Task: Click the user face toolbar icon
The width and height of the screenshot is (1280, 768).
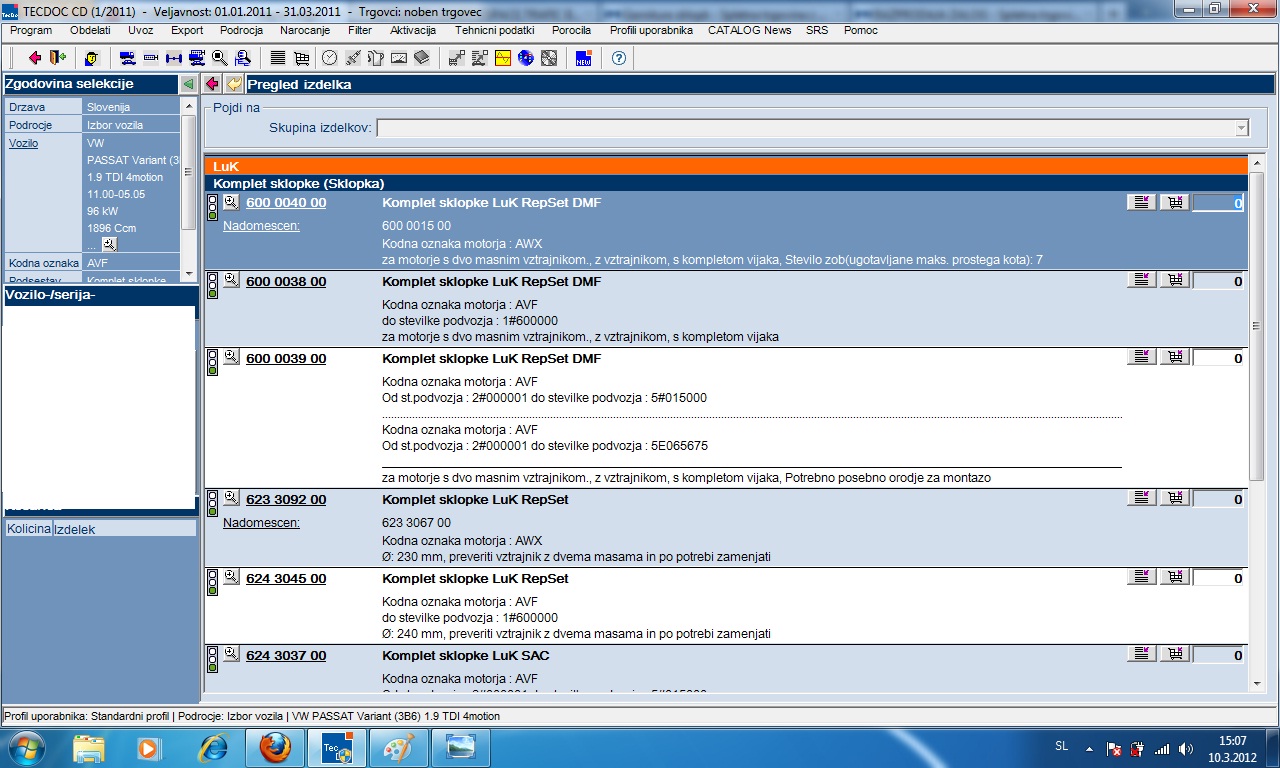Action: pos(92,58)
